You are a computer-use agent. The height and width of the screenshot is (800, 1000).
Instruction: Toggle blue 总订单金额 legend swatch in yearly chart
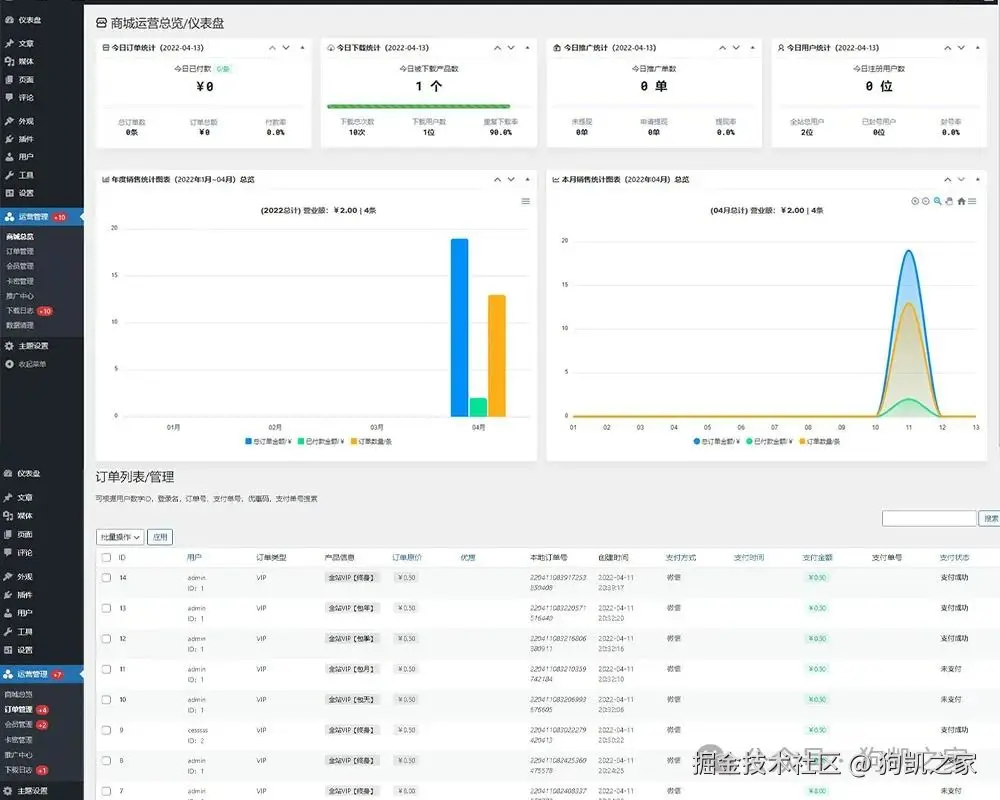249,441
